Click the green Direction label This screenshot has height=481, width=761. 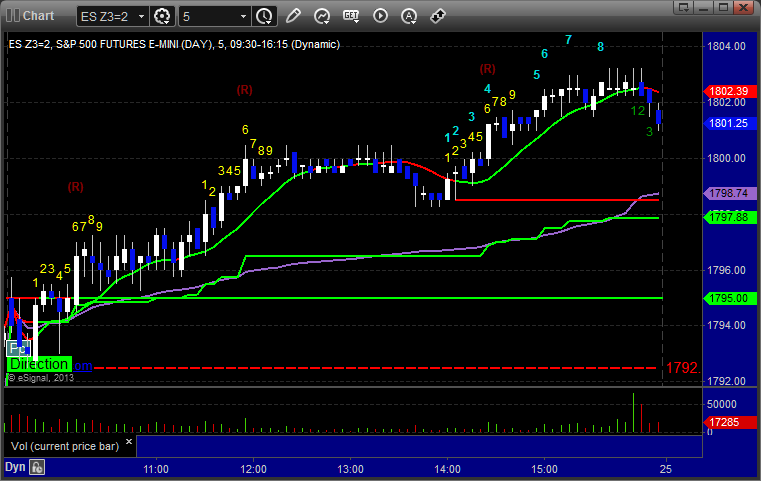[39, 364]
